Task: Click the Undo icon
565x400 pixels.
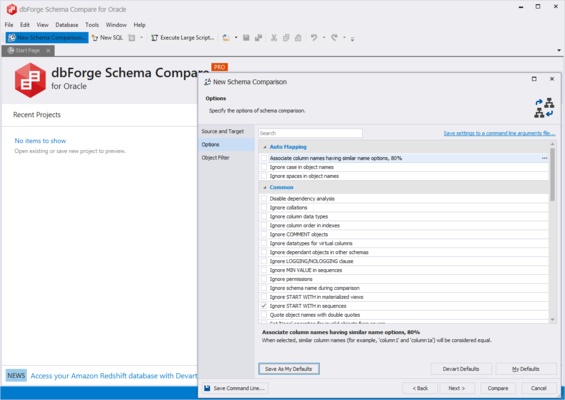Action: point(314,37)
